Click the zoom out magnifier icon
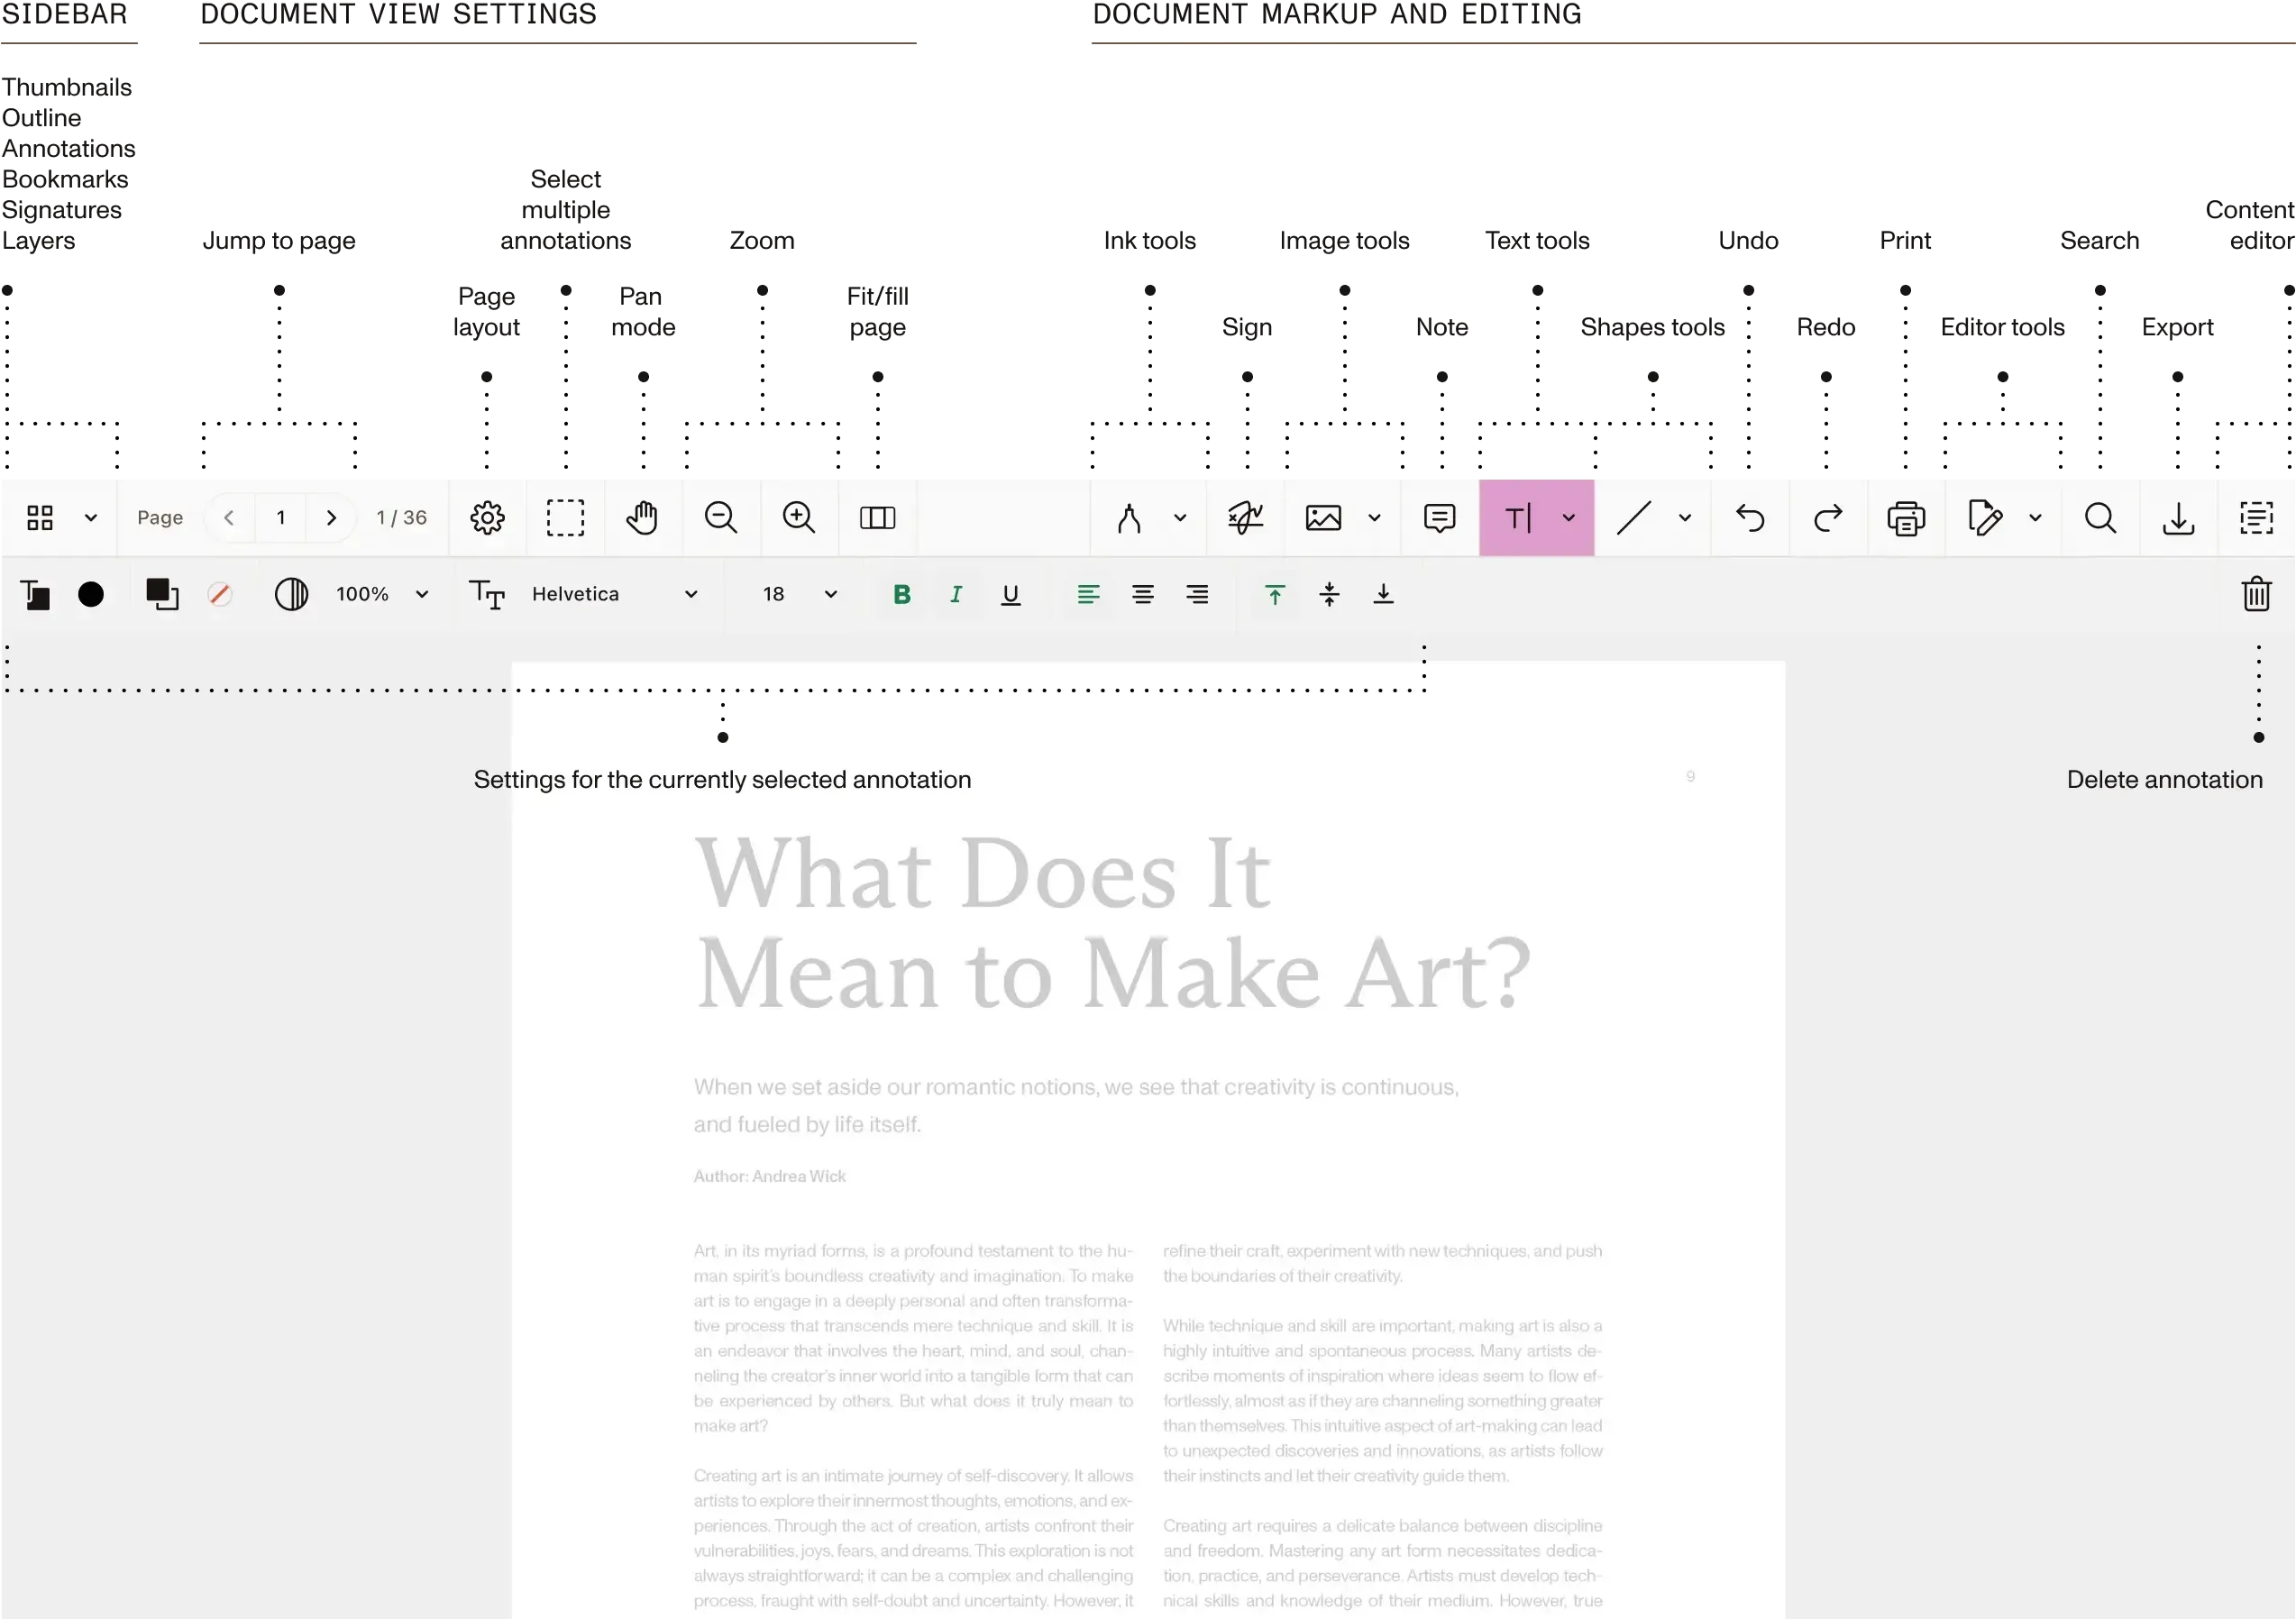2296x1619 pixels. [720, 518]
